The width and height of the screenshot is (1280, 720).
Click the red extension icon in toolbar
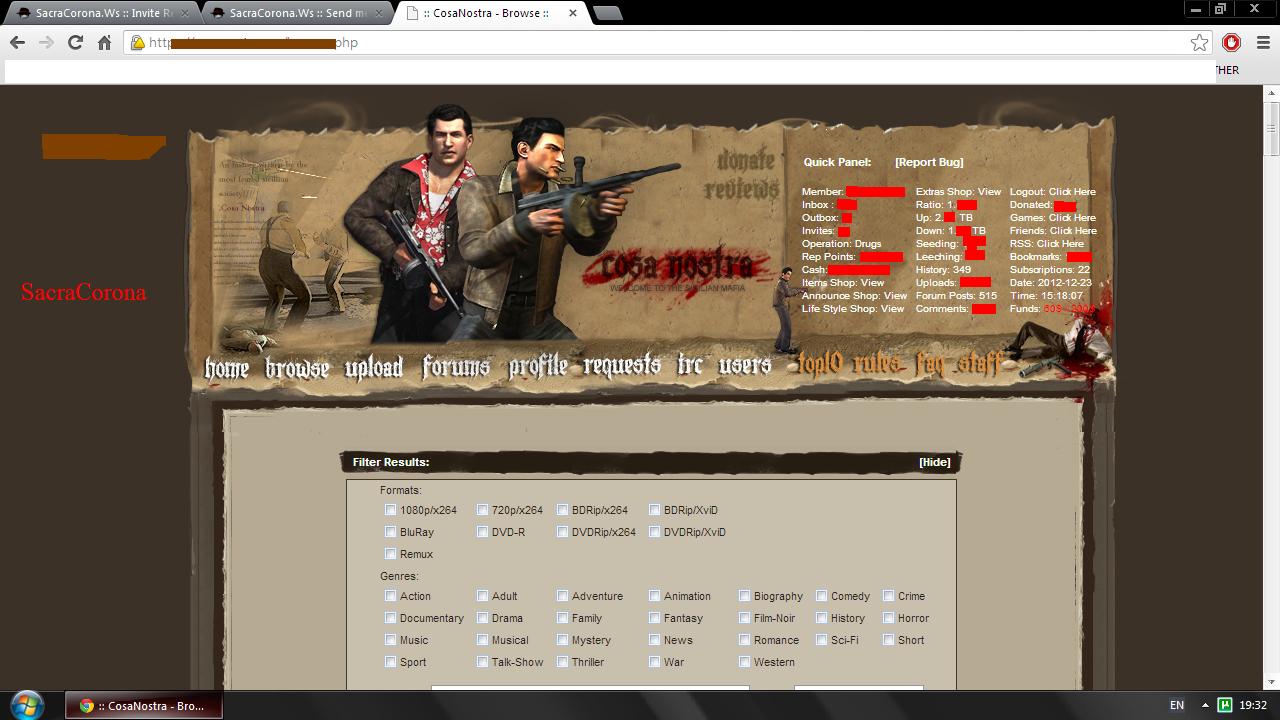(1231, 42)
